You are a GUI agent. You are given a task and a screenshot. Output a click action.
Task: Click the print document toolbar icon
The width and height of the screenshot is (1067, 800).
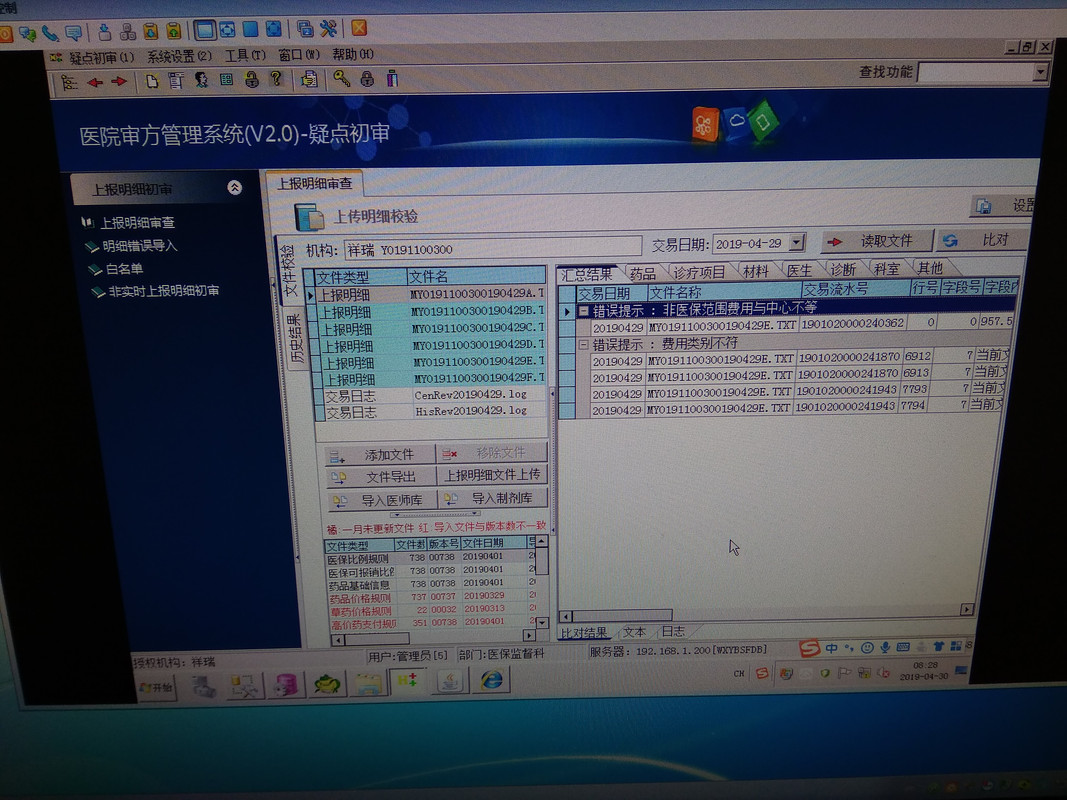click(x=310, y=80)
